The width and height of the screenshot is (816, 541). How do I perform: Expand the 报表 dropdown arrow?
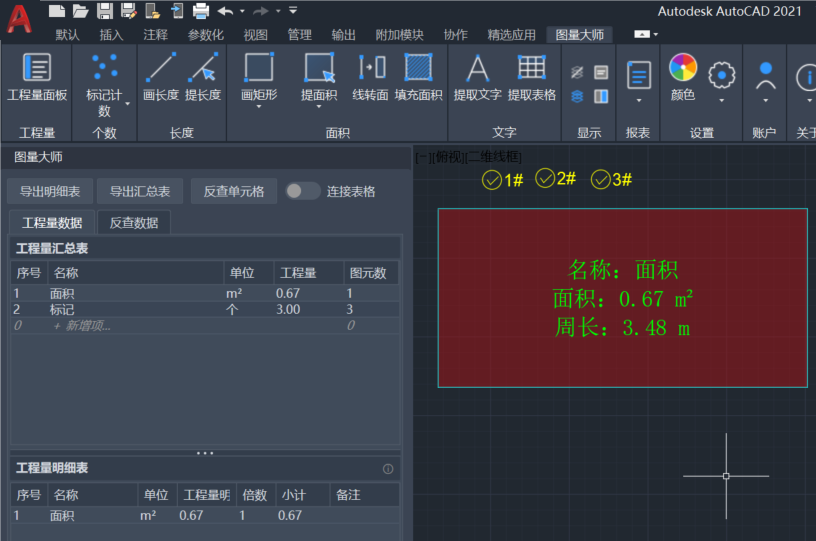click(639, 100)
